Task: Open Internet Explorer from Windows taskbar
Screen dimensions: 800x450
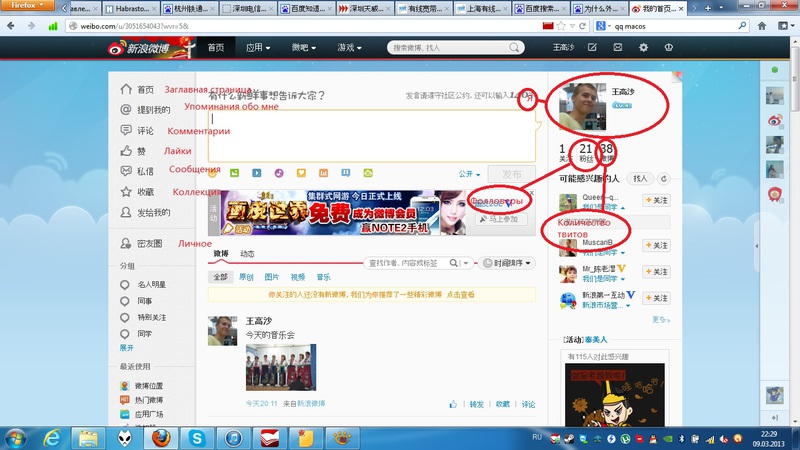Action: point(52,438)
